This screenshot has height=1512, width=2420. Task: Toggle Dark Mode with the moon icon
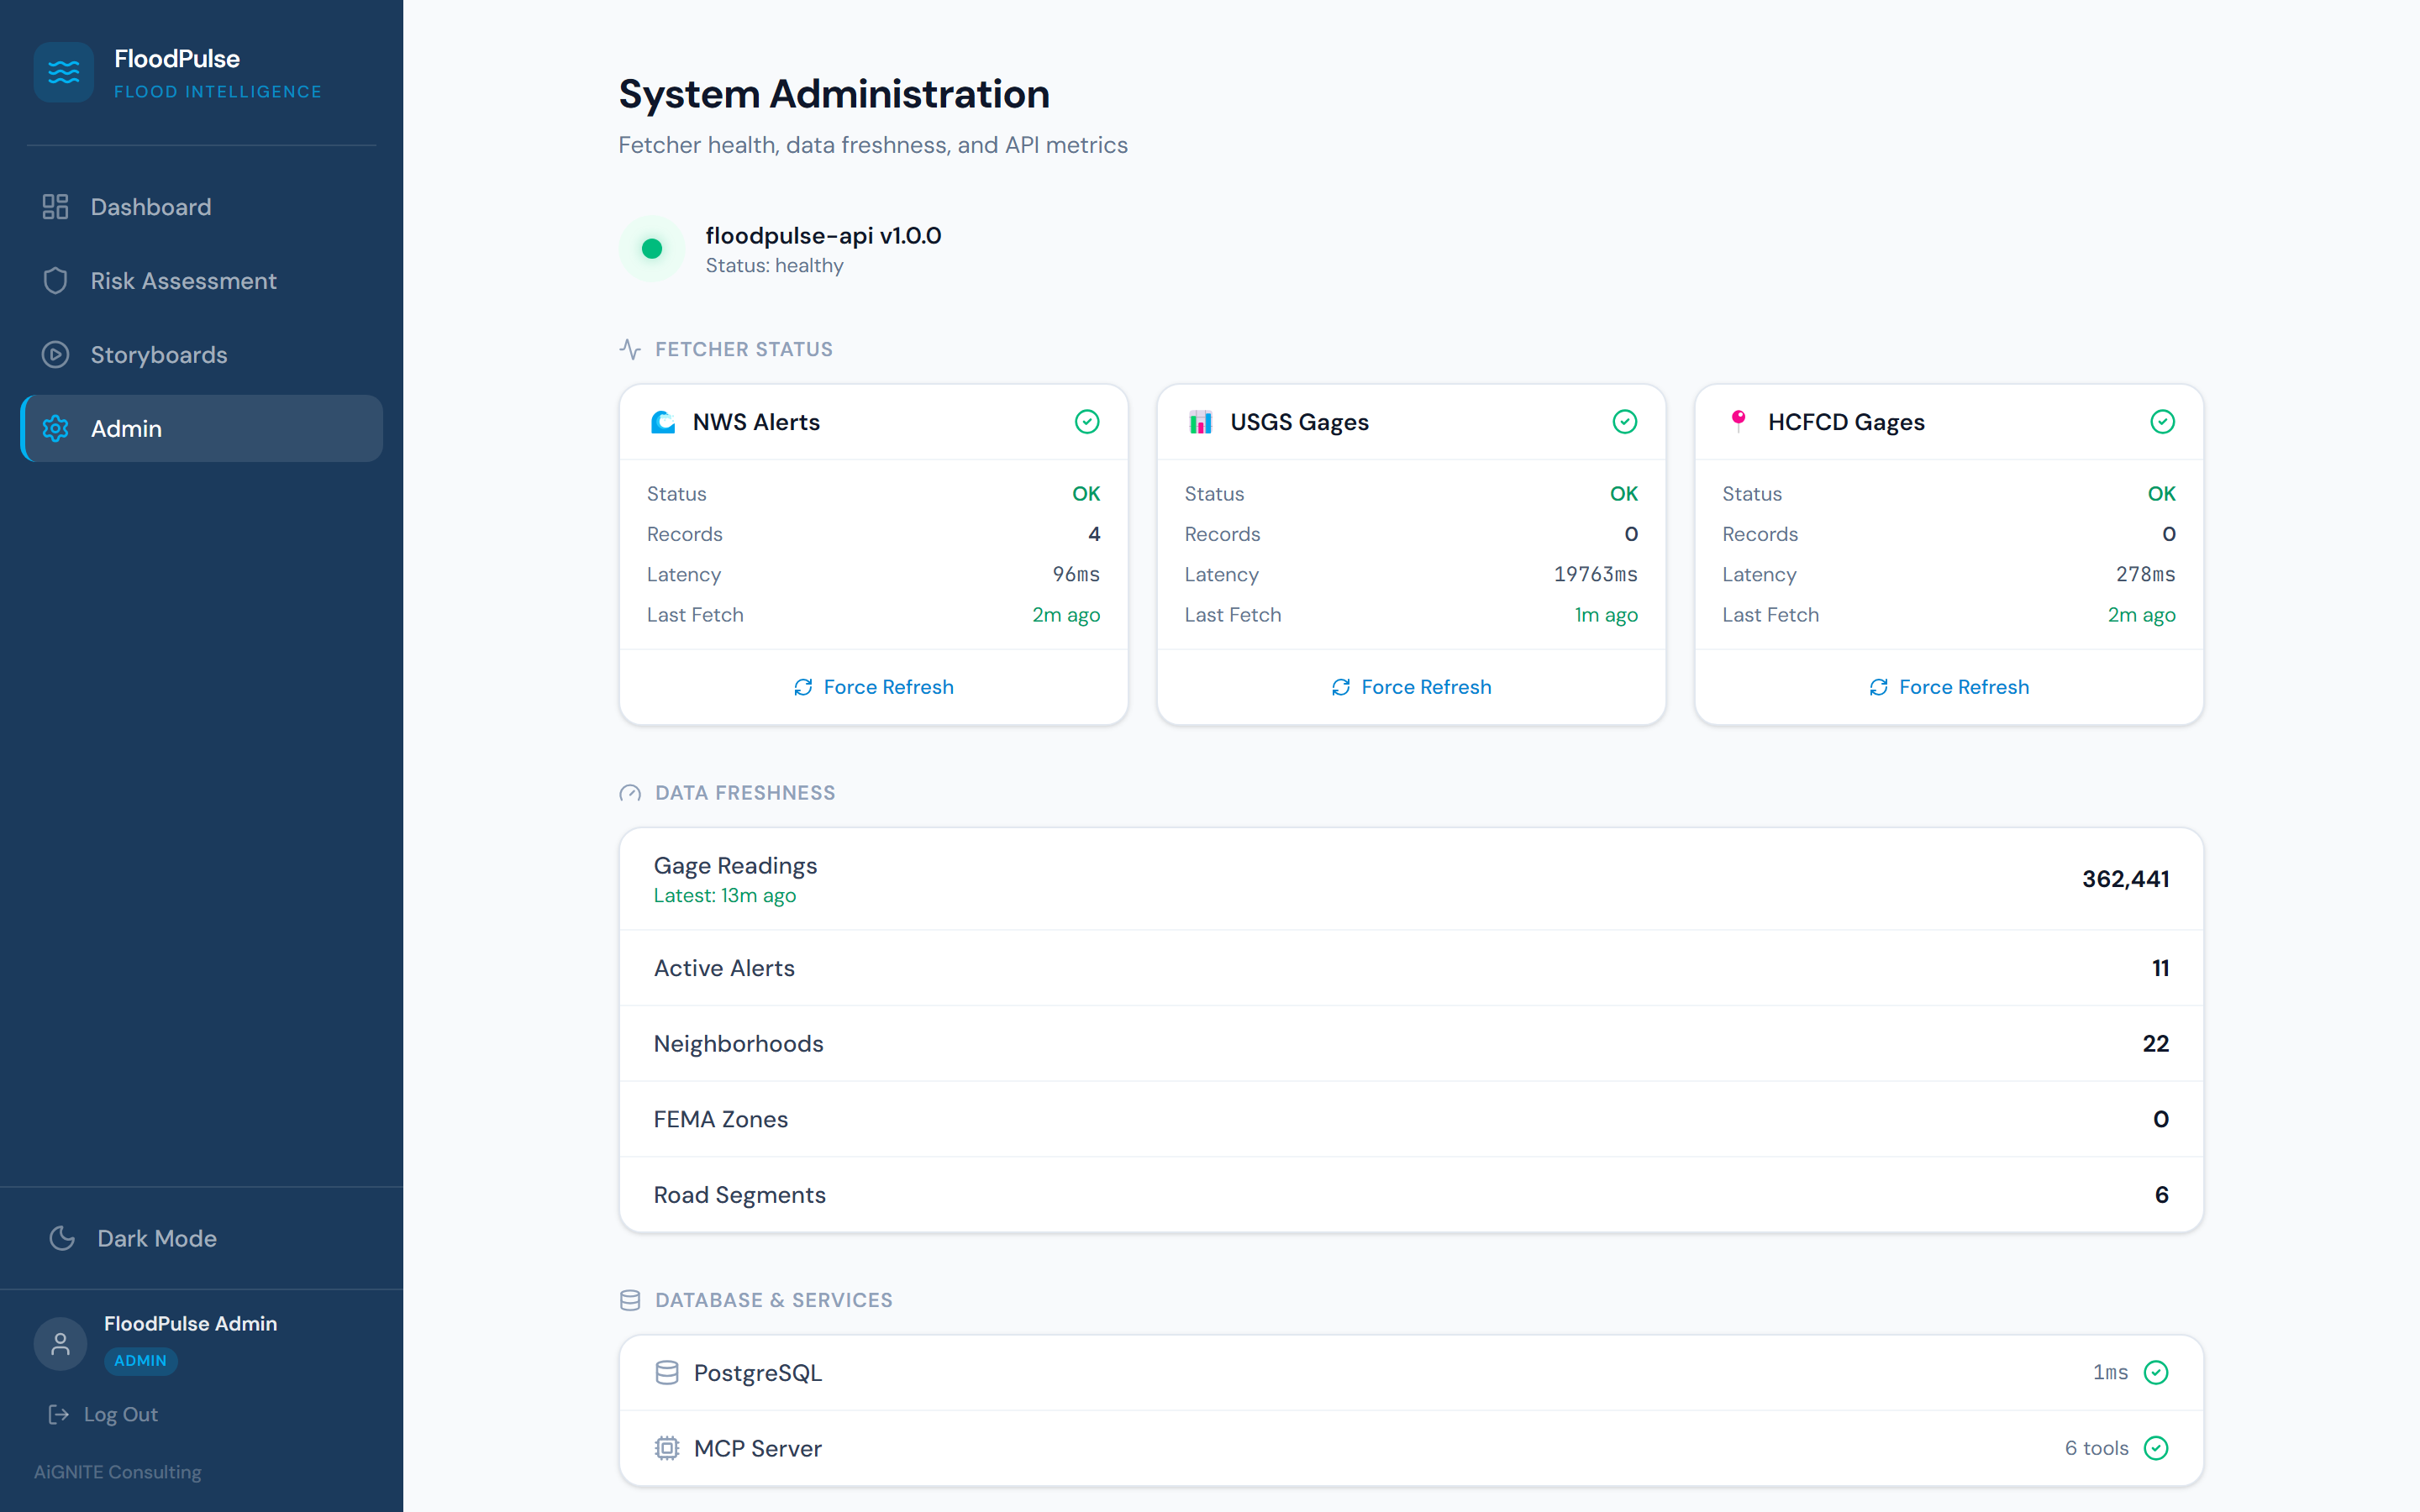pos(62,1238)
